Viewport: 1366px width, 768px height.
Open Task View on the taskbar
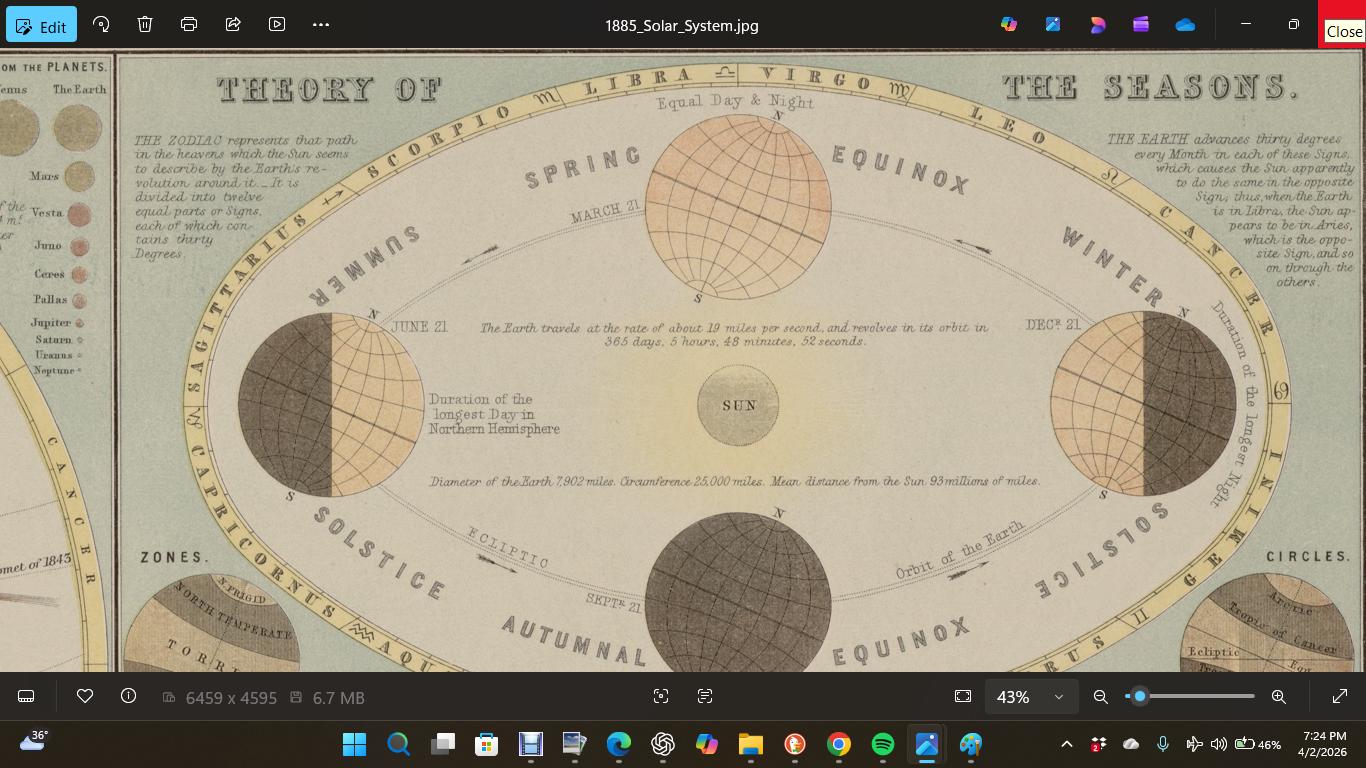tap(443, 744)
